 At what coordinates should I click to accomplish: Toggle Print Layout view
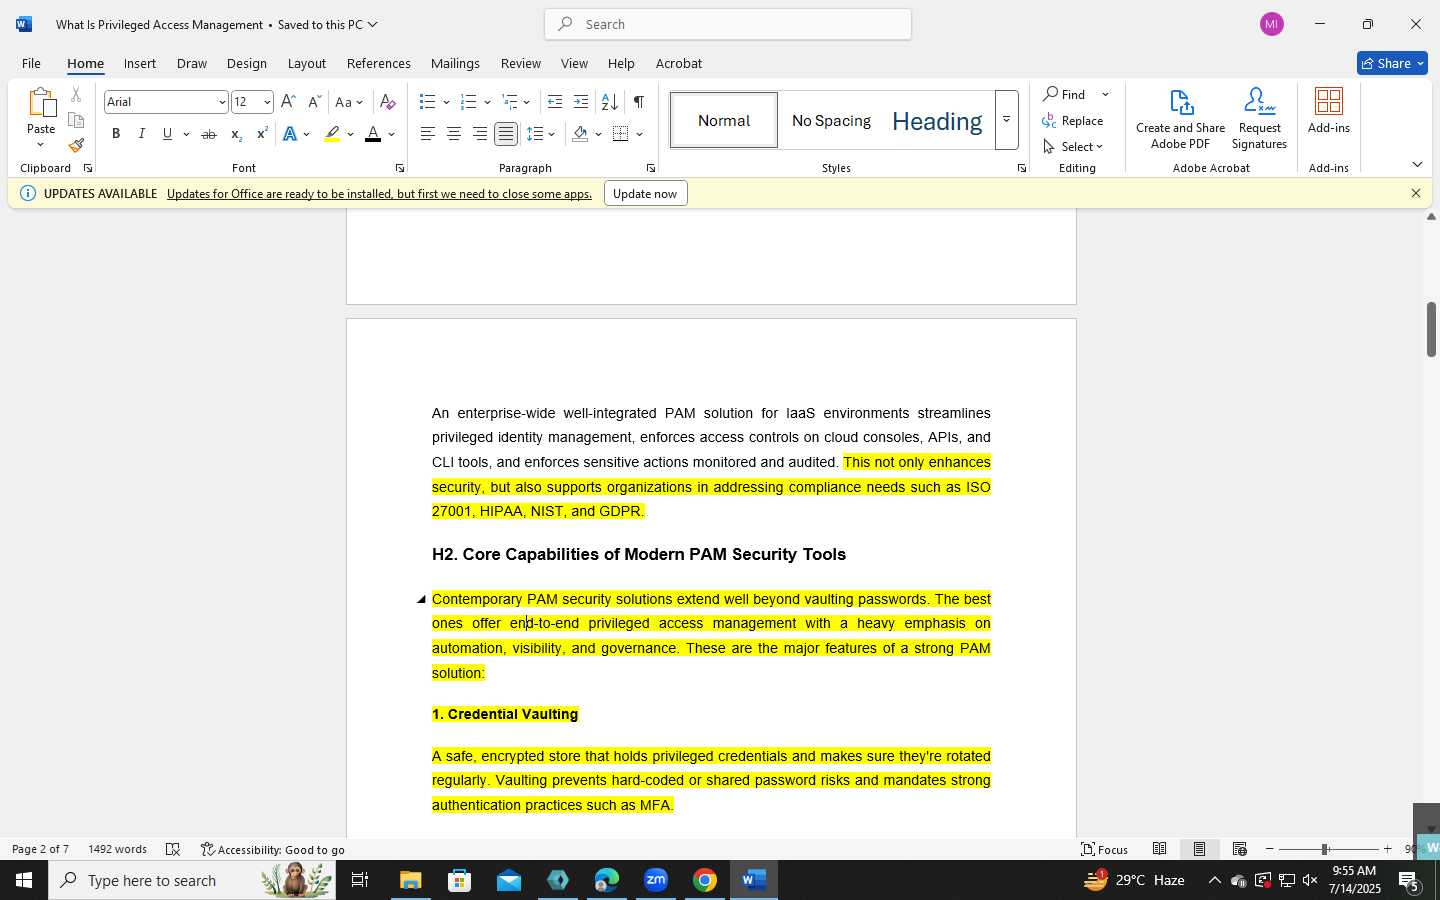1199,849
